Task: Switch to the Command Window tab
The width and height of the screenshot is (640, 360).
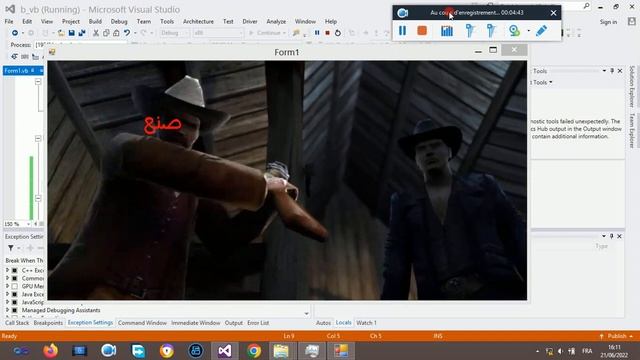Action: pos(142,323)
